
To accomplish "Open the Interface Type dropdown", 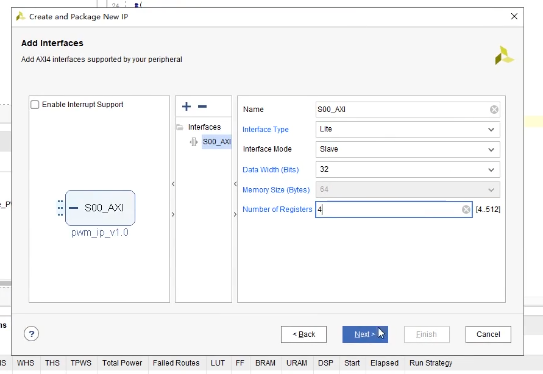I will pos(408,130).
